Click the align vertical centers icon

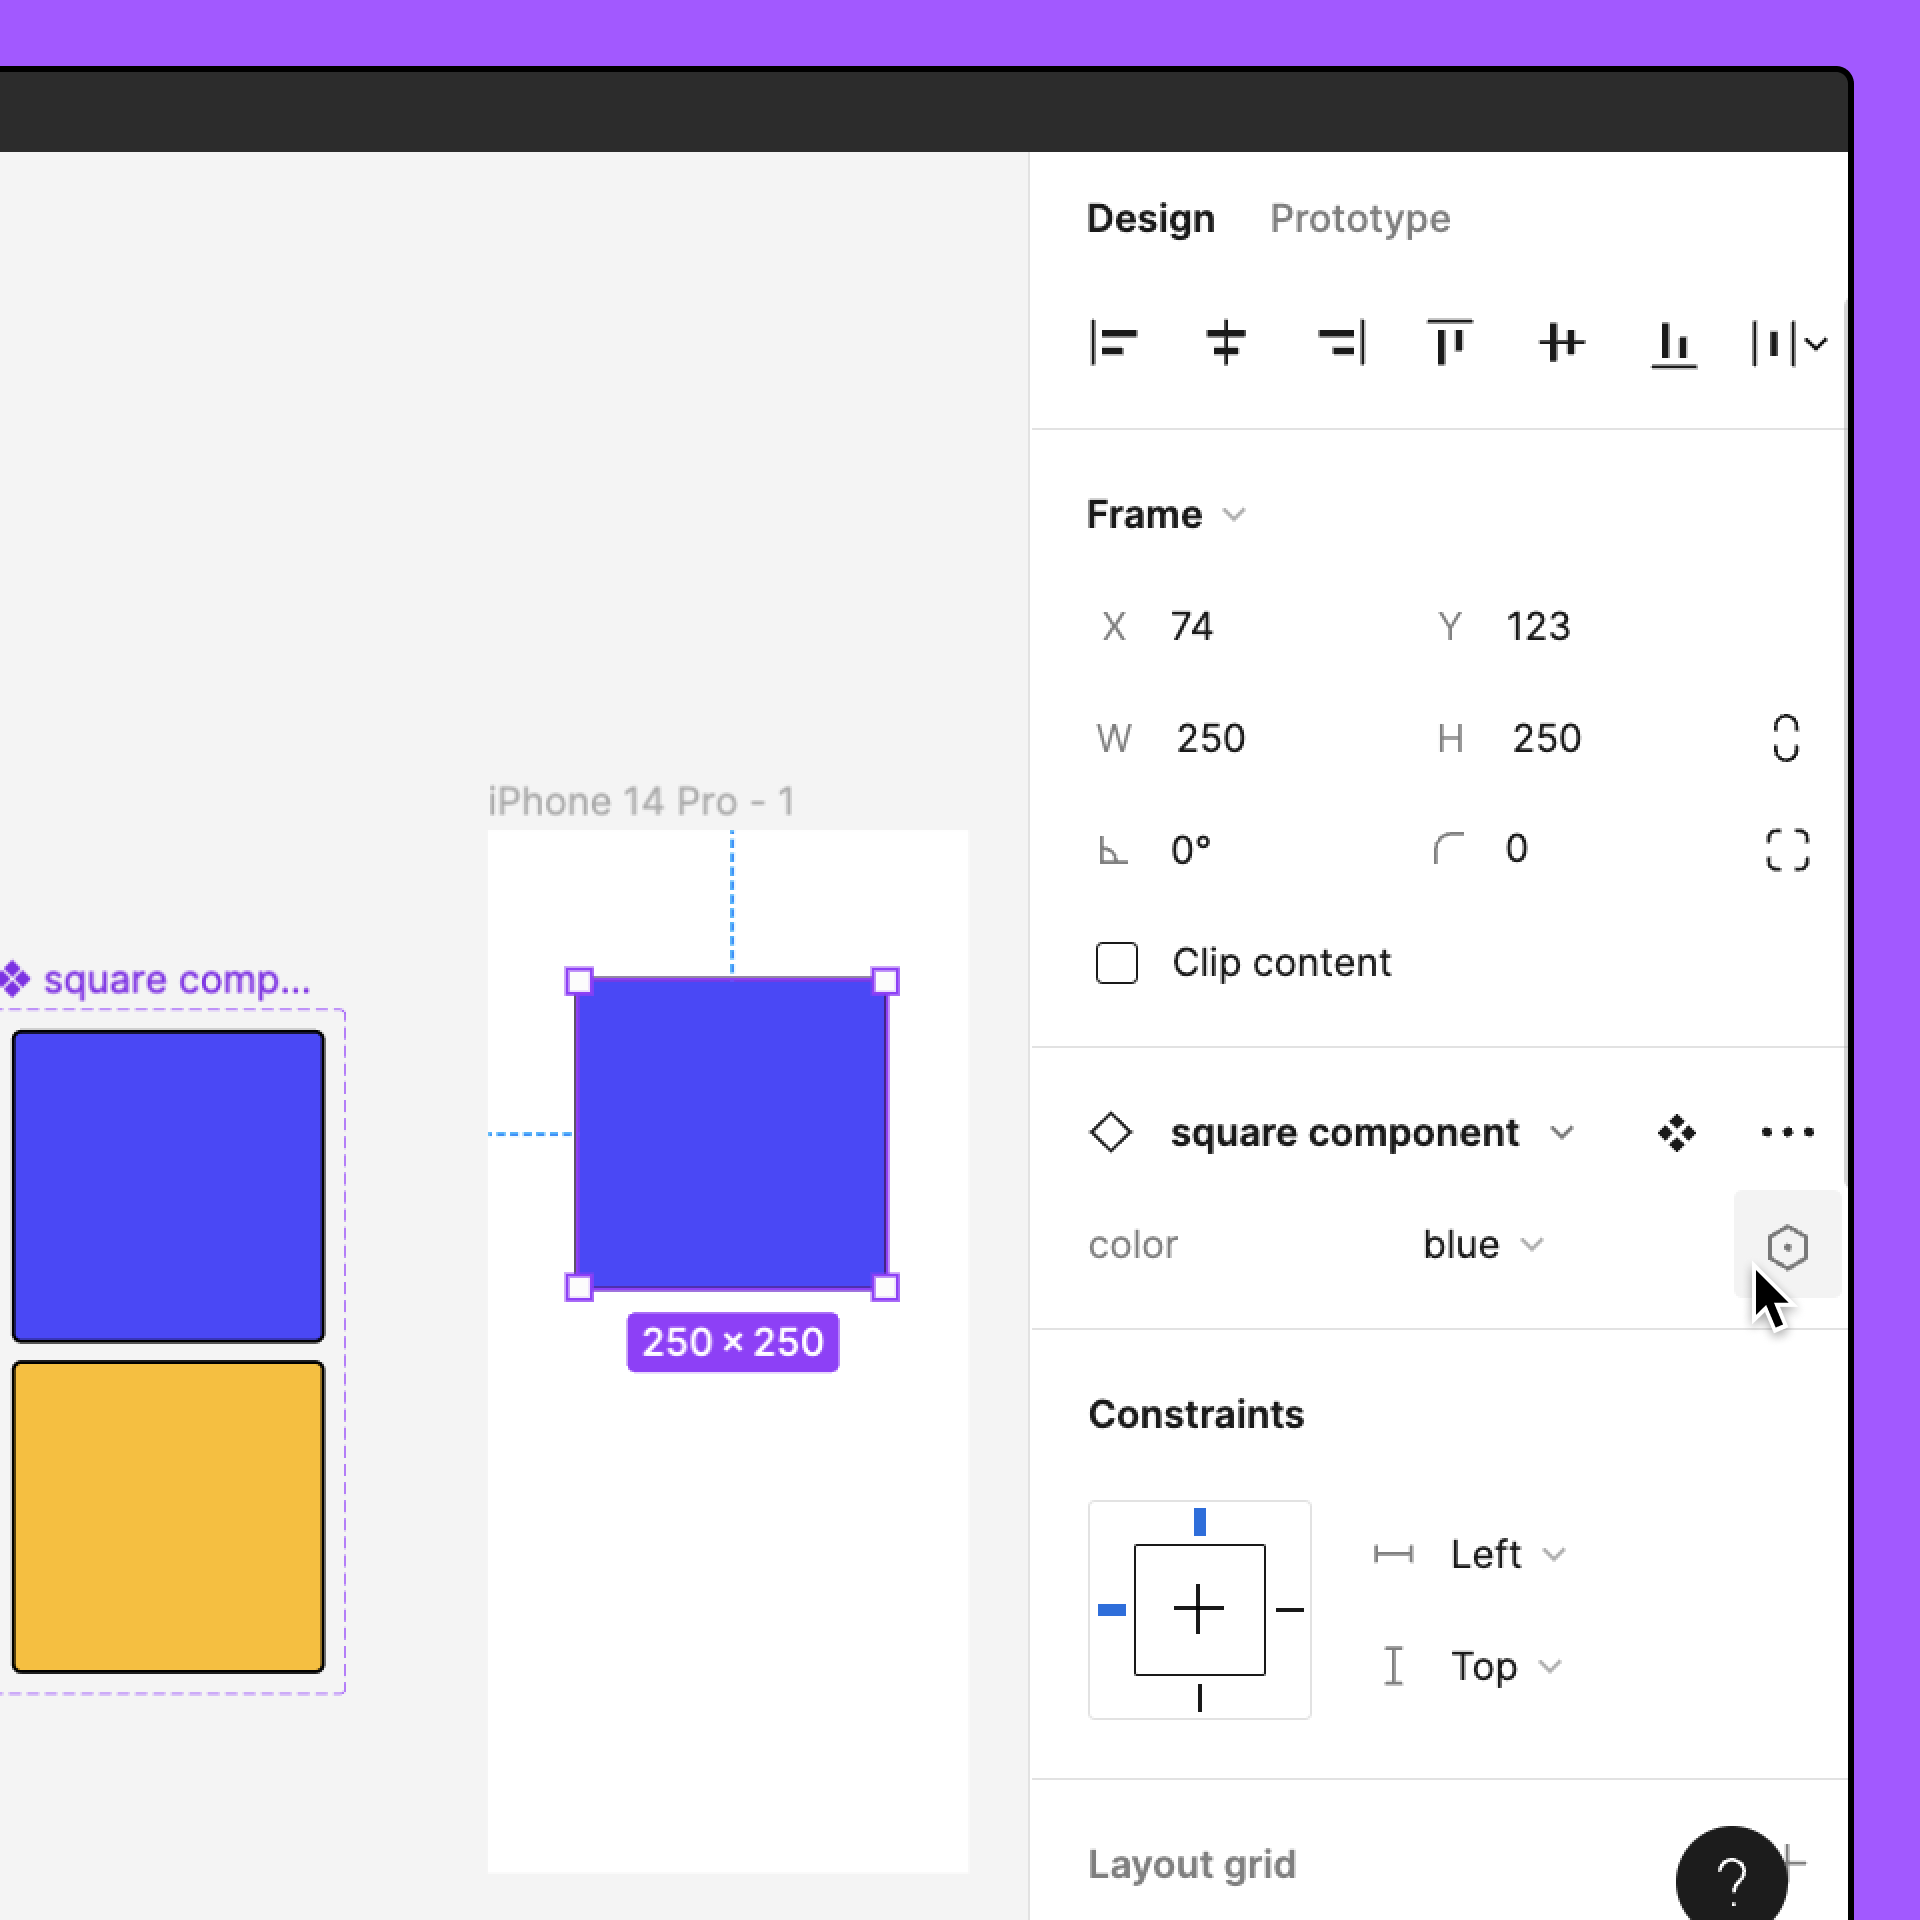tap(1558, 343)
